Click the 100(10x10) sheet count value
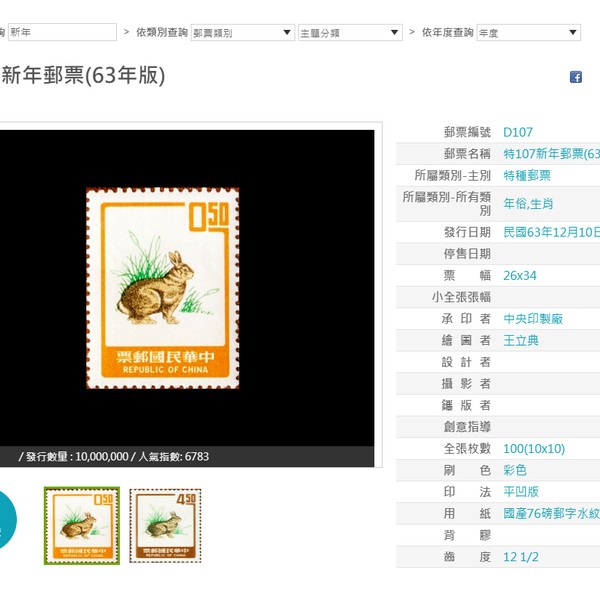Viewport: 600px width, 600px height. coord(534,448)
